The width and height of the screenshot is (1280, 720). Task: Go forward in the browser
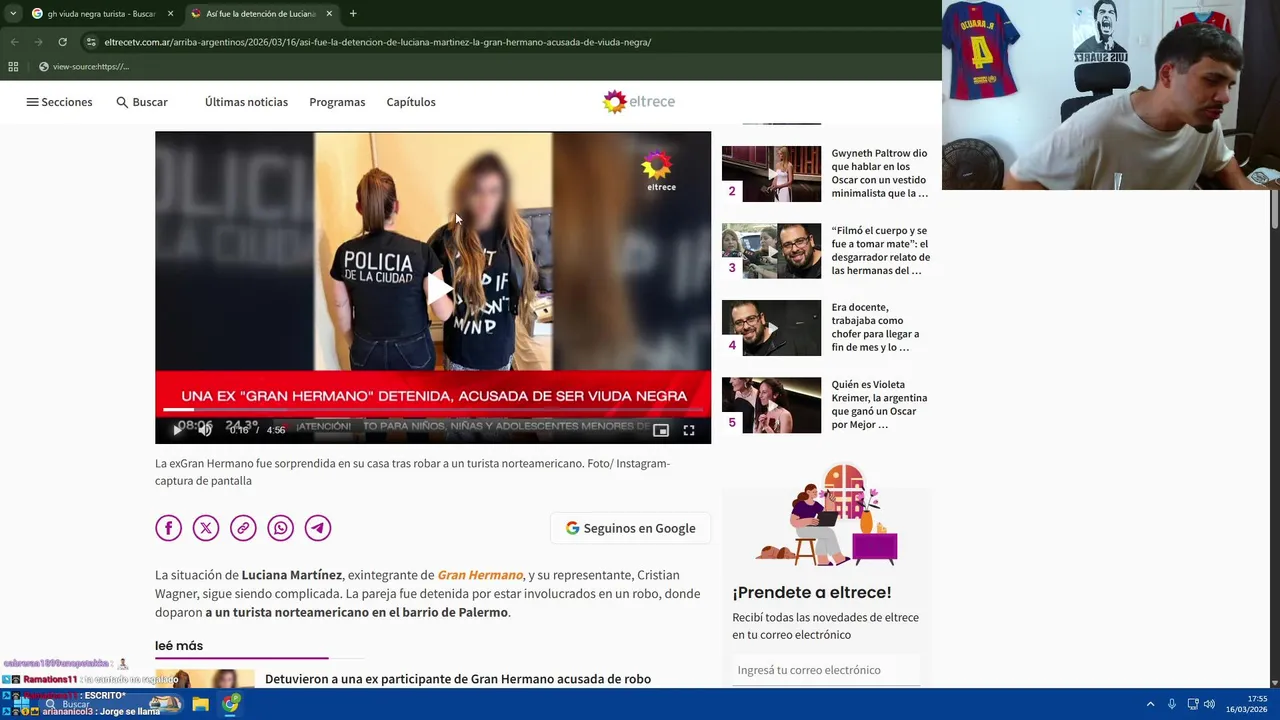38,42
